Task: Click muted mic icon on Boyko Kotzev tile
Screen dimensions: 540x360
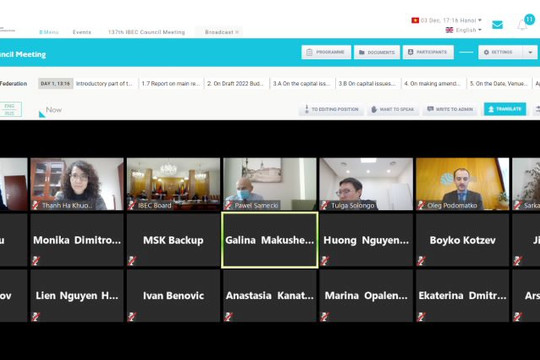Action: point(421,260)
